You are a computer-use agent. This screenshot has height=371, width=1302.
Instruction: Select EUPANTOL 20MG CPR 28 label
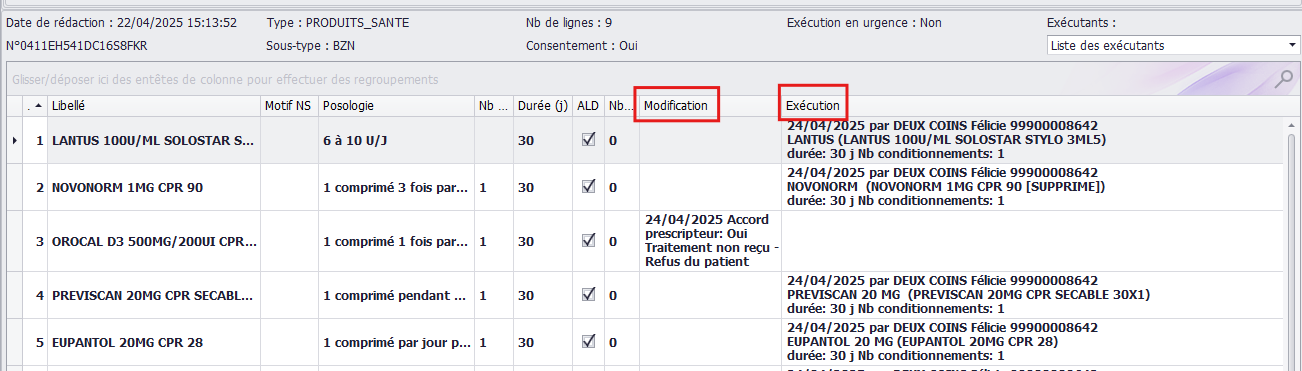(x=127, y=343)
